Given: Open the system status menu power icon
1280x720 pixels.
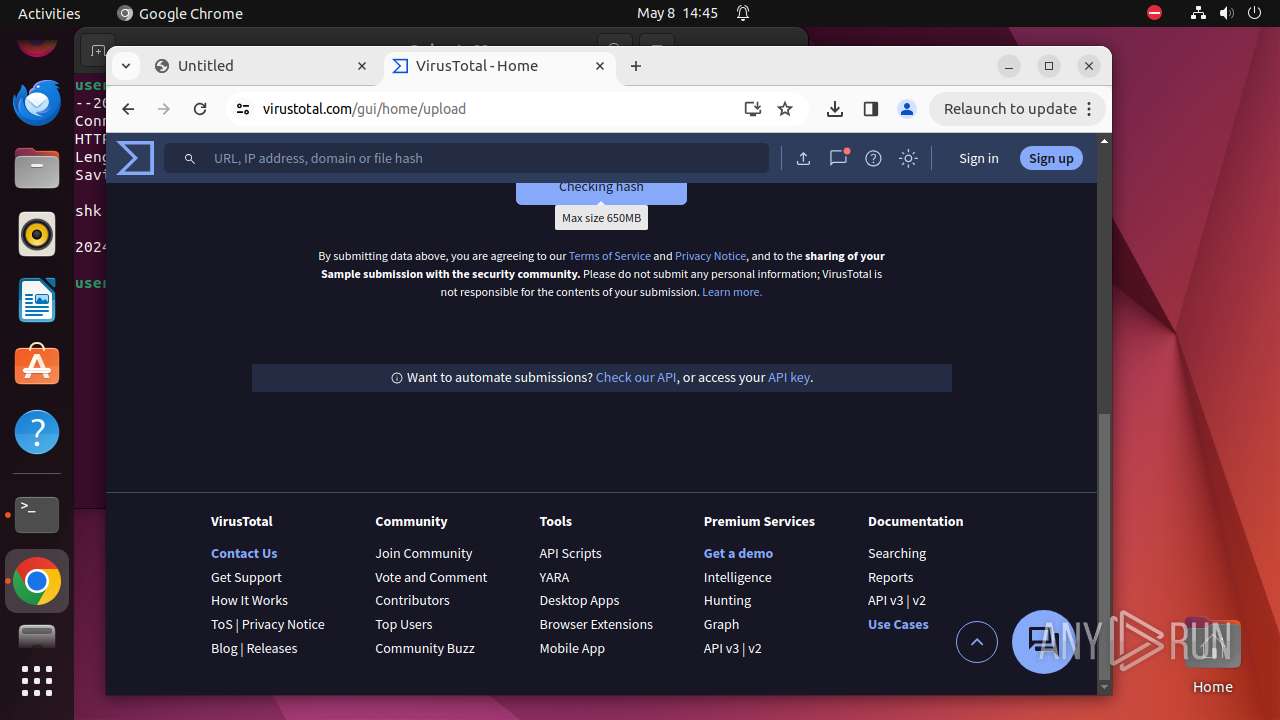Looking at the screenshot, I should click(x=1253, y=13).
